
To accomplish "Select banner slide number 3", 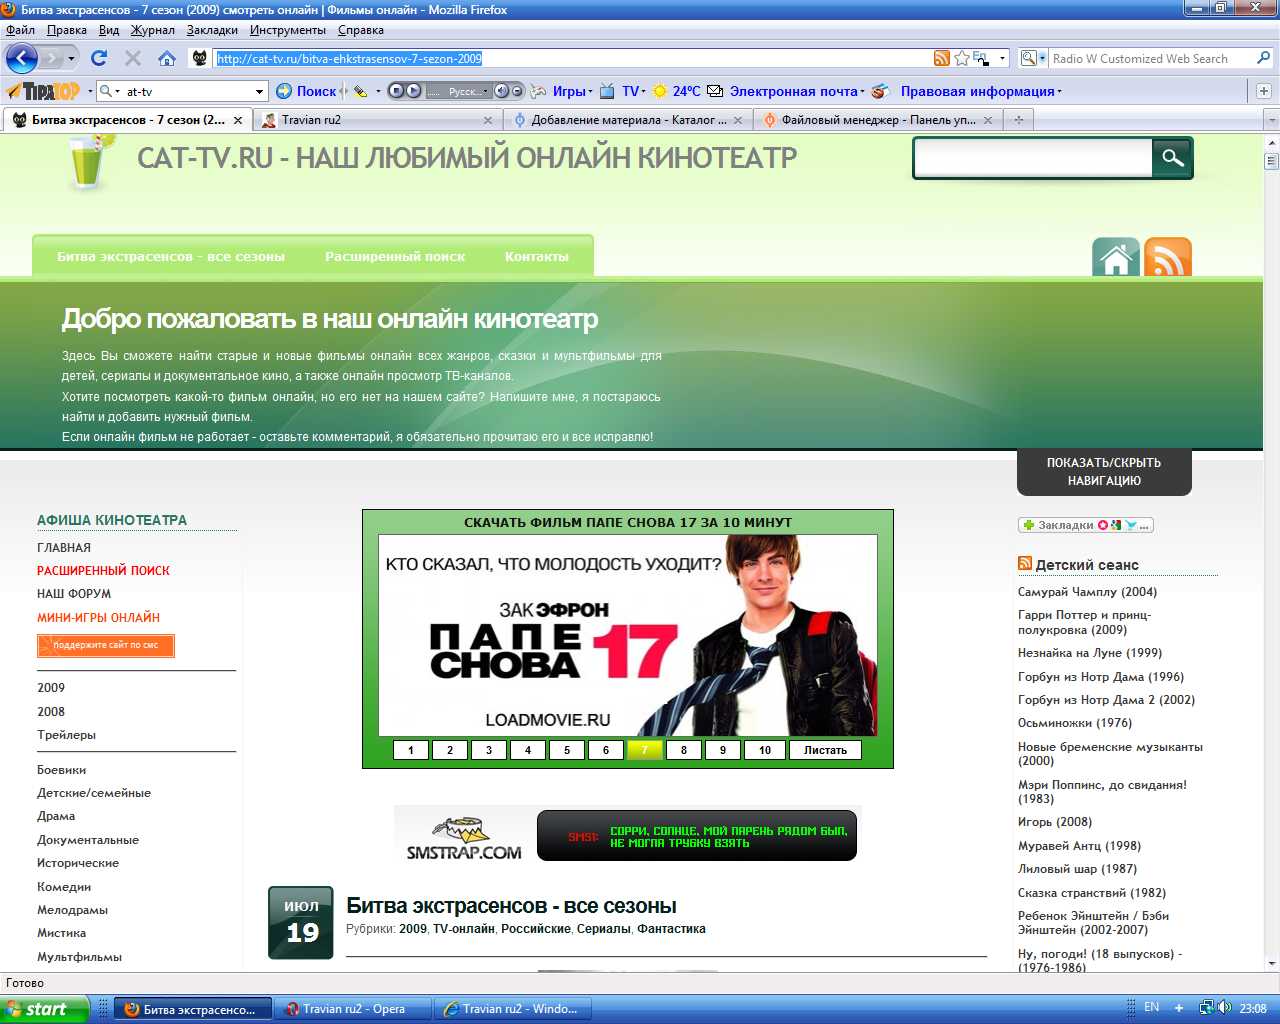I will 489,750.
